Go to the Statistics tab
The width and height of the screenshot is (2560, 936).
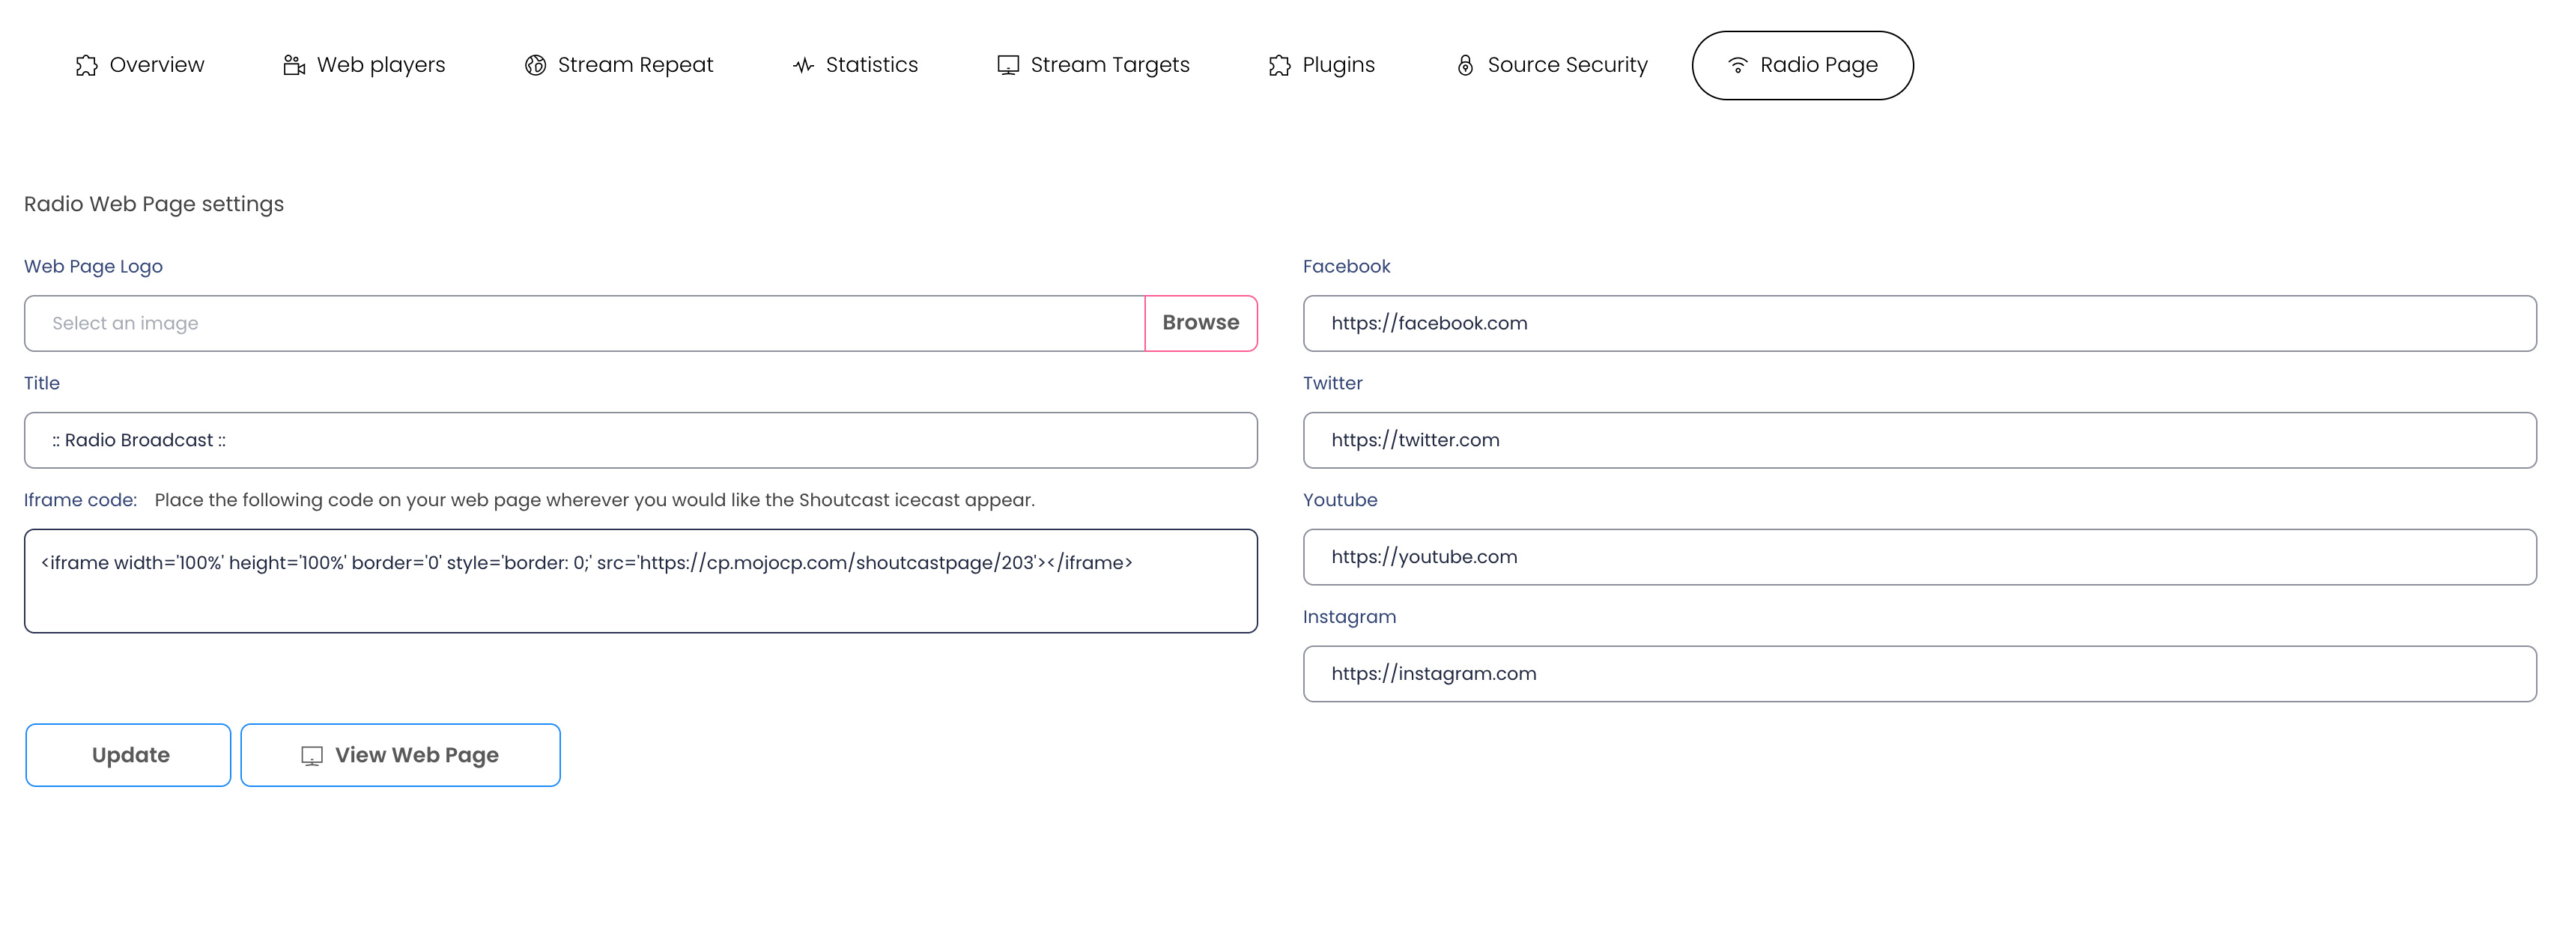[x=870, y=66]
